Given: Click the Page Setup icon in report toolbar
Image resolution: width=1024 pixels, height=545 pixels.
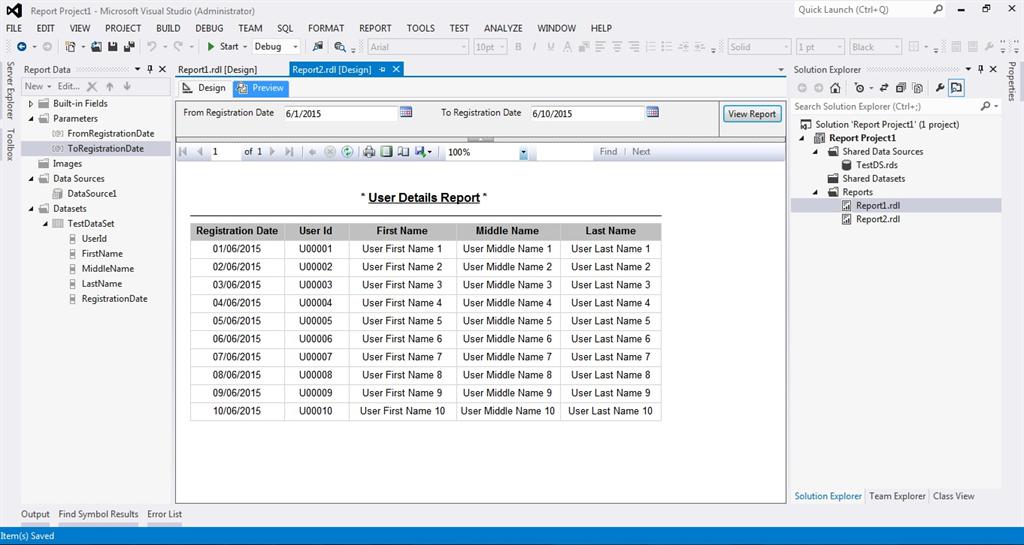Looking at the screenshot, I should pyautogui.click(x=403, y=152).
